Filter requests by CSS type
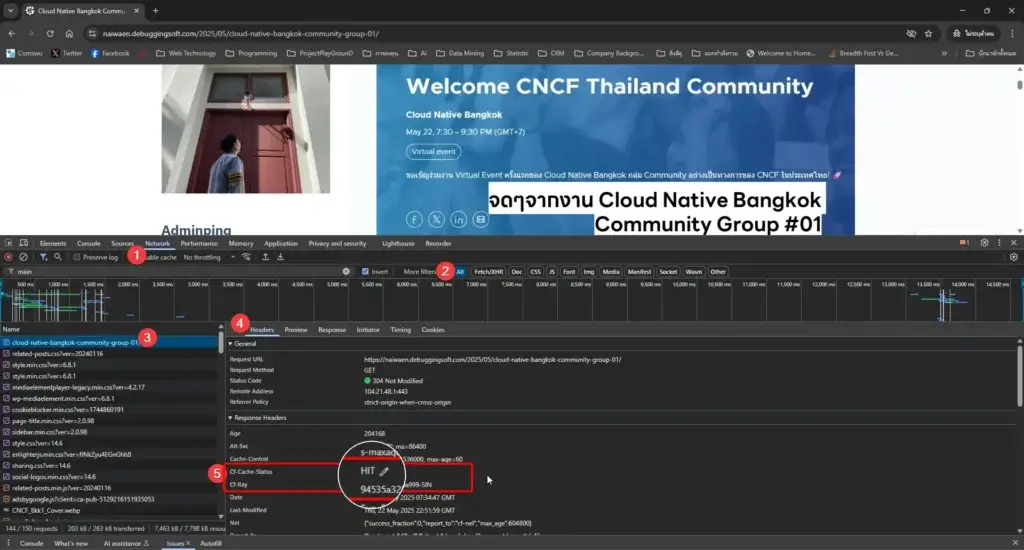This screenshot has height=550, width=1024. 536,272
